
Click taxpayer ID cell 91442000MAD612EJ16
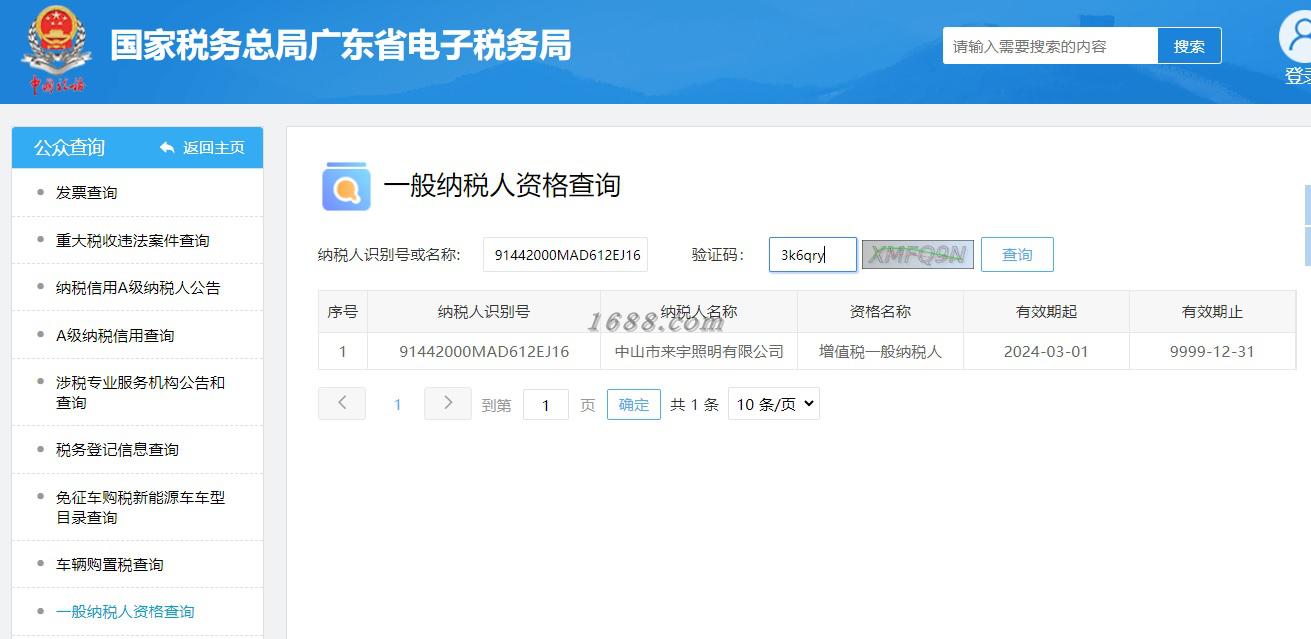(x=484, y=352)
